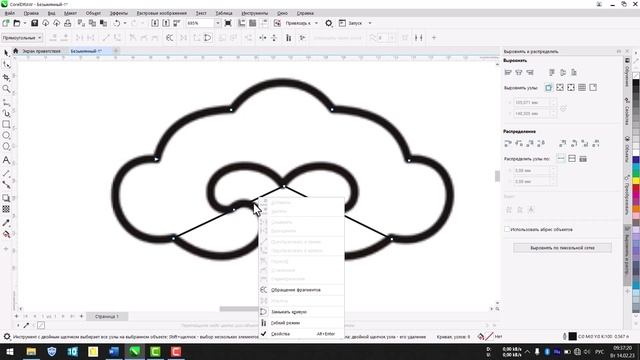The image size is (640, 360).
Task: Toggle align to specified point option
Action: 593,87
